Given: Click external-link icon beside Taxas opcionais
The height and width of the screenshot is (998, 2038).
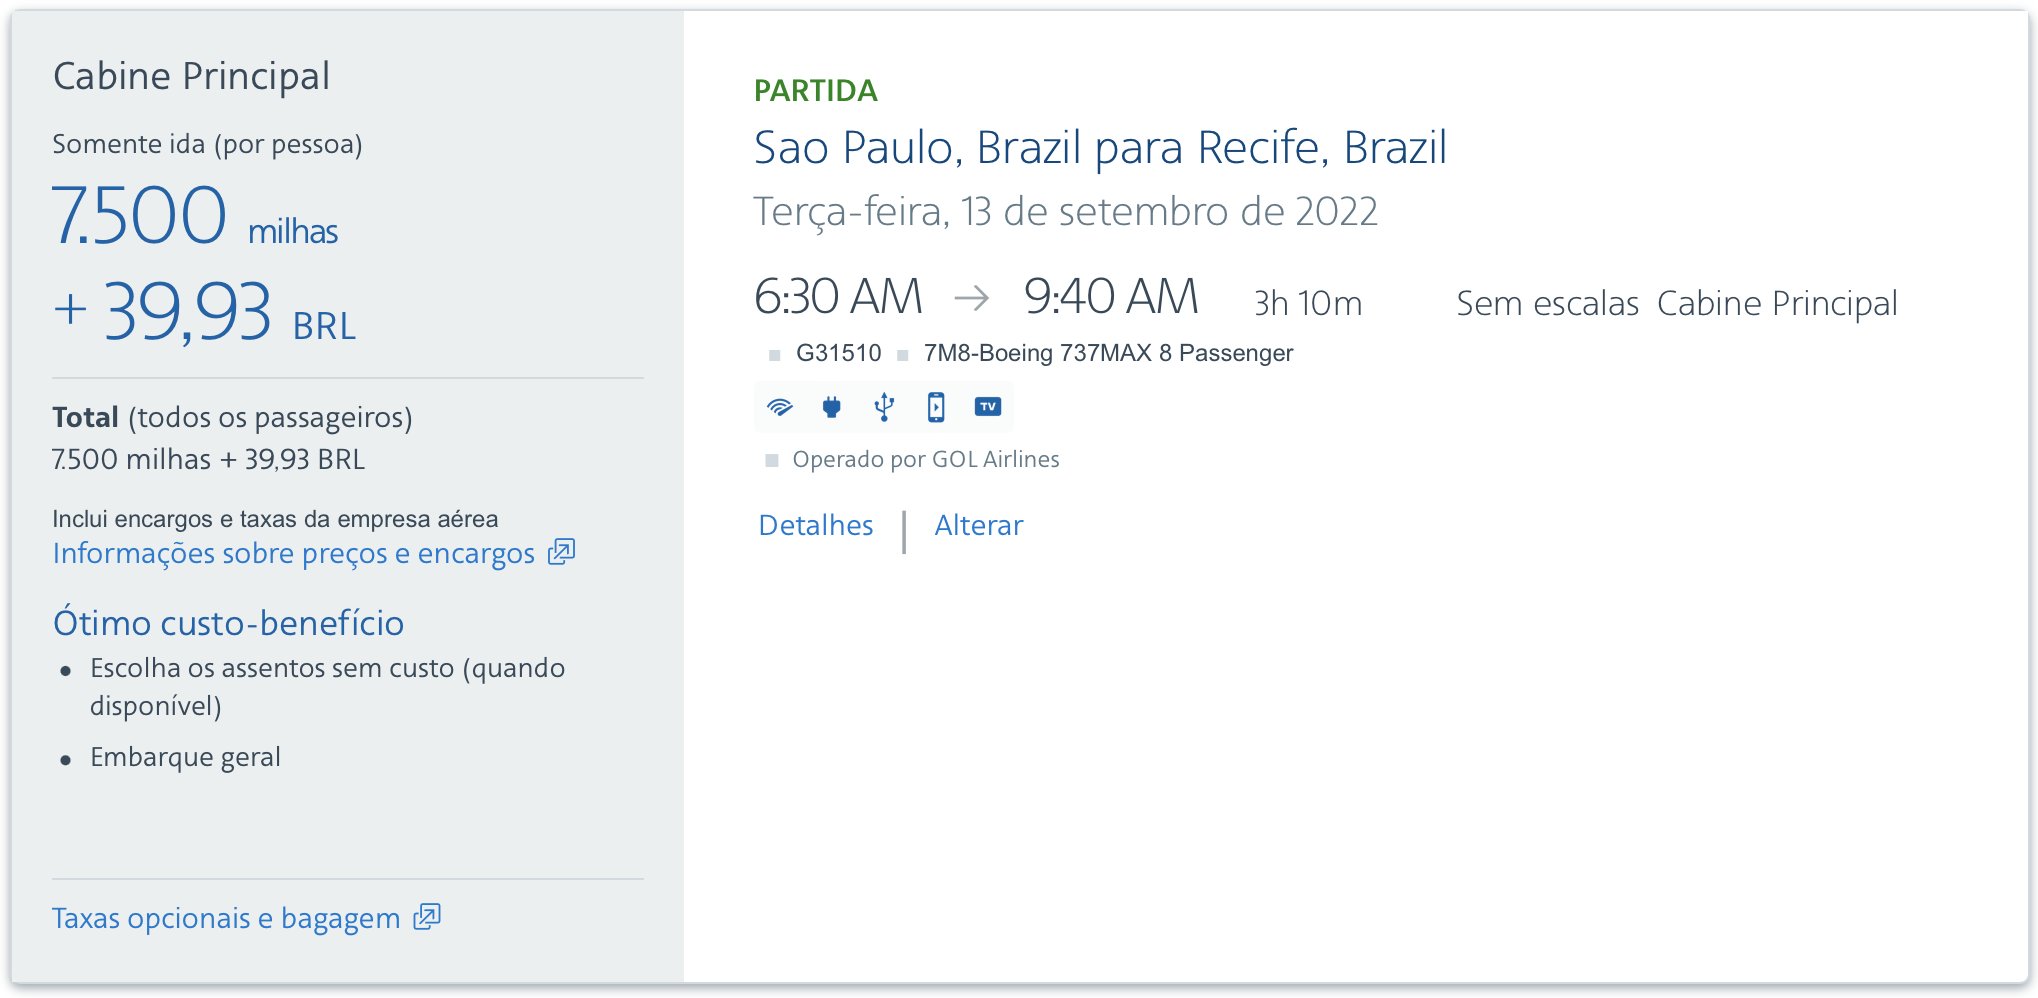Looking at the screenshot, I should pos(427,917).
